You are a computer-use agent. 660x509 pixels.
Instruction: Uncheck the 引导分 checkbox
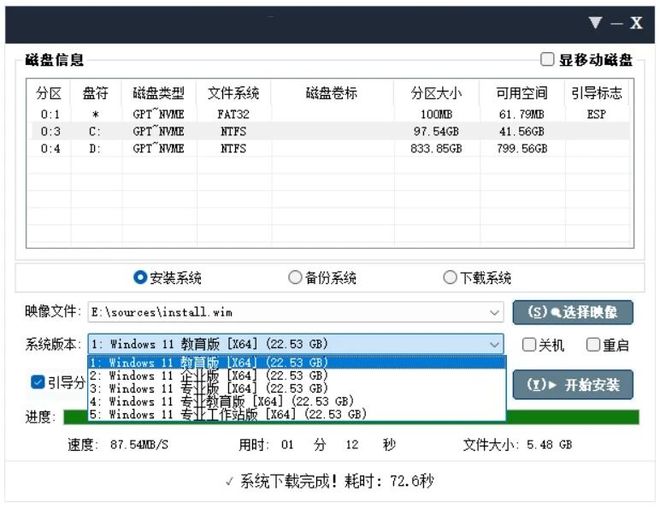[38, 382]
